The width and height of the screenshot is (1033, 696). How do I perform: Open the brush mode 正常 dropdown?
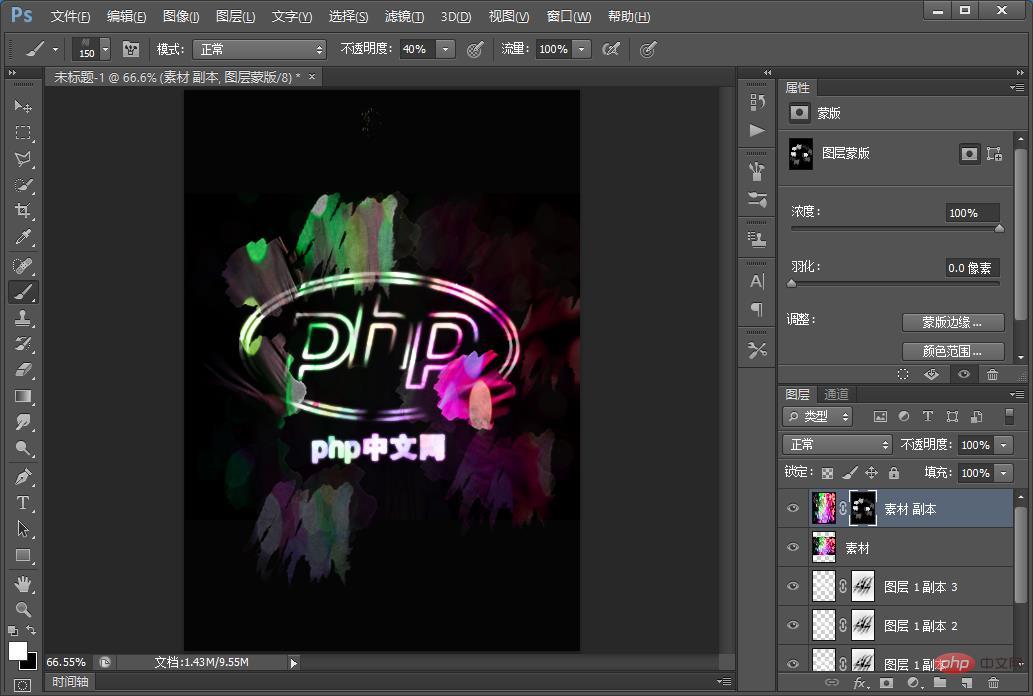pyautogui.click(x=260, y=49)
